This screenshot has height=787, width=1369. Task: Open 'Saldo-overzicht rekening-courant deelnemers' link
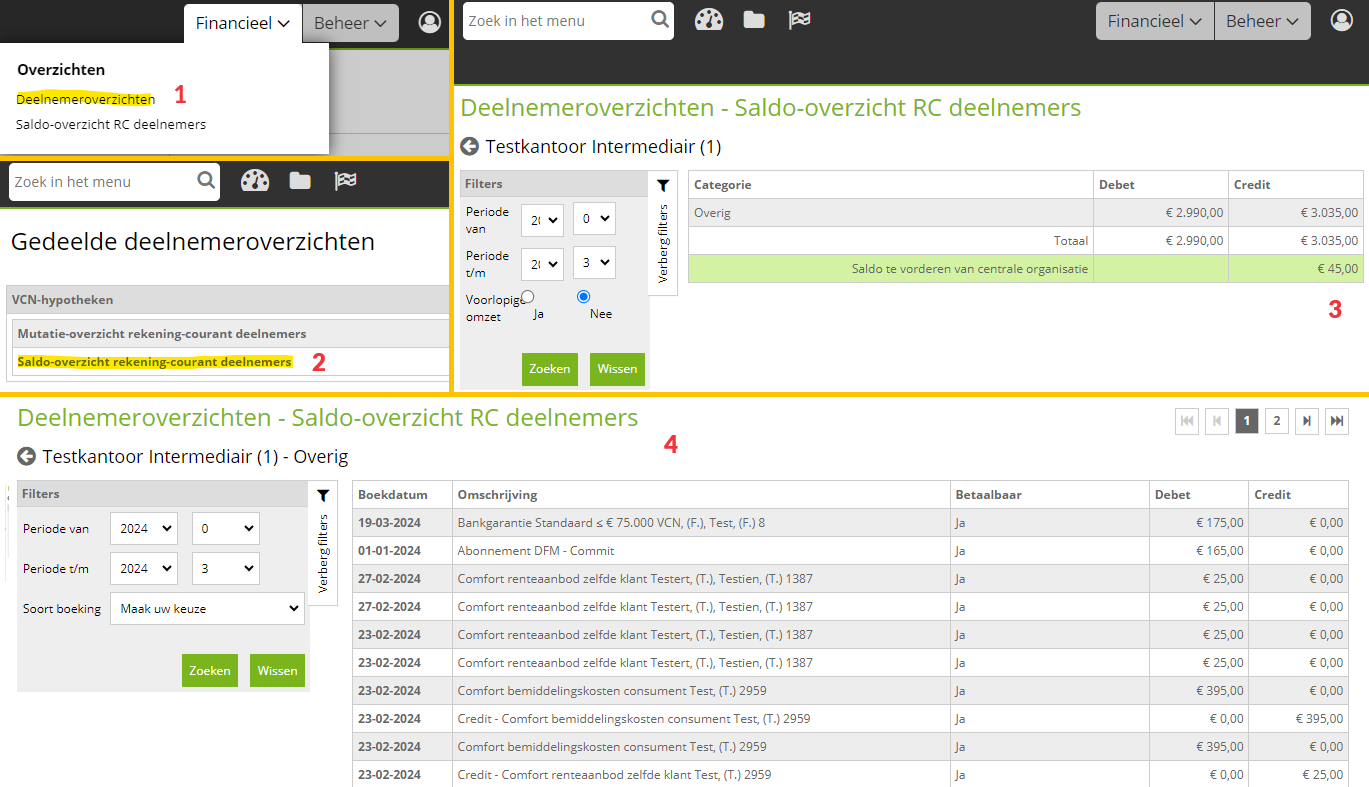155,362
